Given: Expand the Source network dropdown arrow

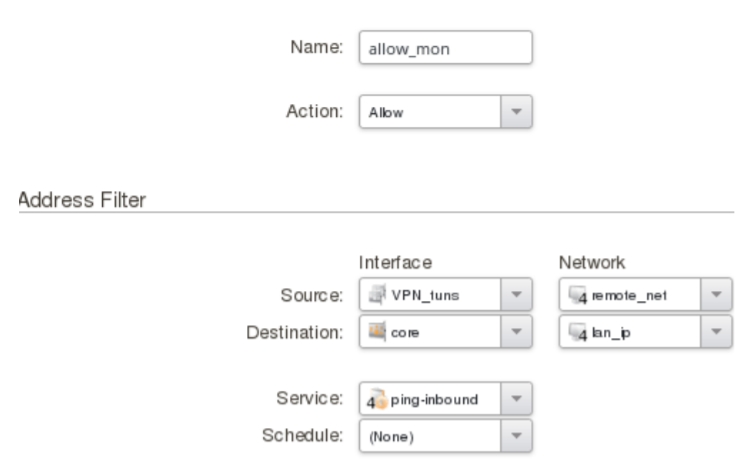Looking at the screenshot, I should (717, 295).
